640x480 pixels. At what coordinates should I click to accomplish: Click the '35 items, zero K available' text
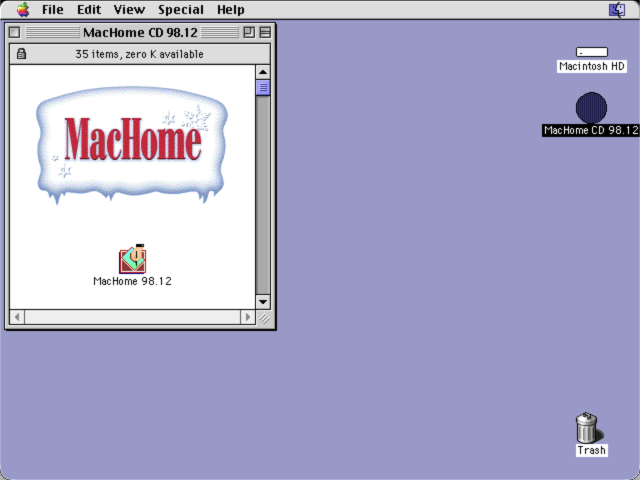coord(139,54)
